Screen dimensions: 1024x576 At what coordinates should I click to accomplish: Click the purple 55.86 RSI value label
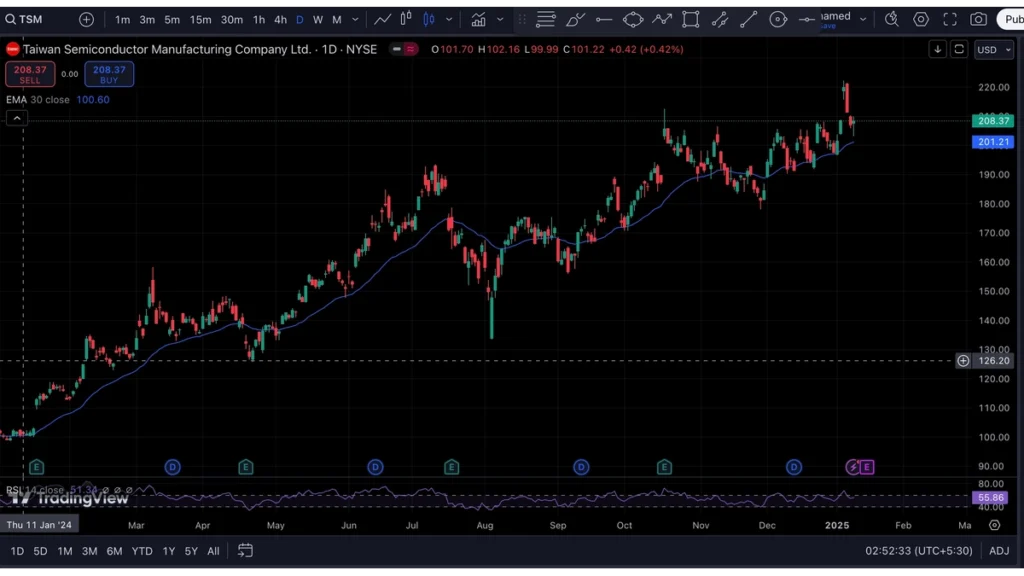991,498
